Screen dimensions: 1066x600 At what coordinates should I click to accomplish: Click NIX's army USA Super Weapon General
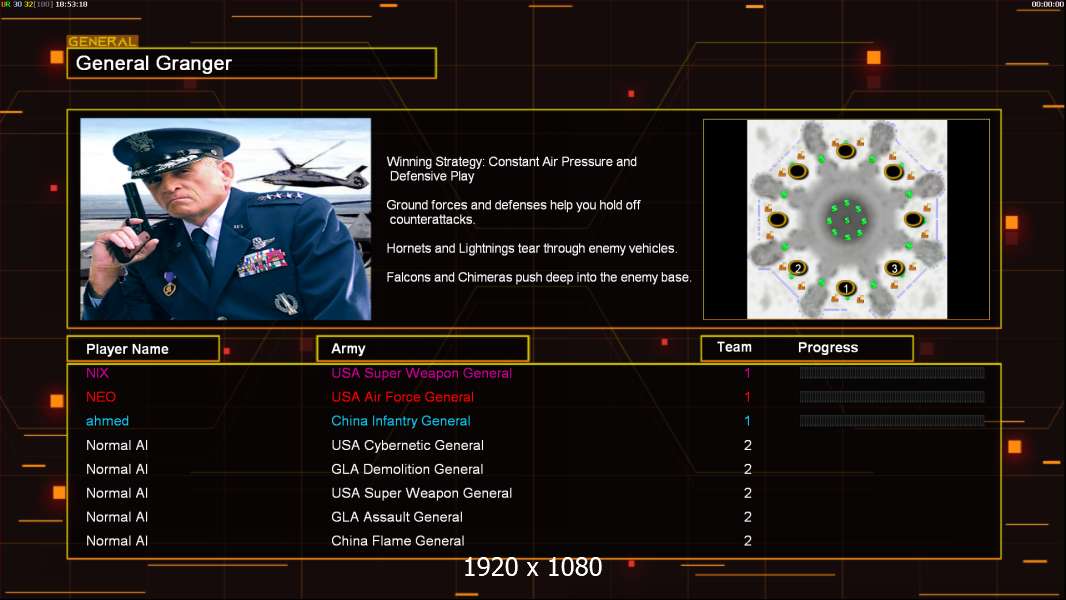tap(422, 372)
